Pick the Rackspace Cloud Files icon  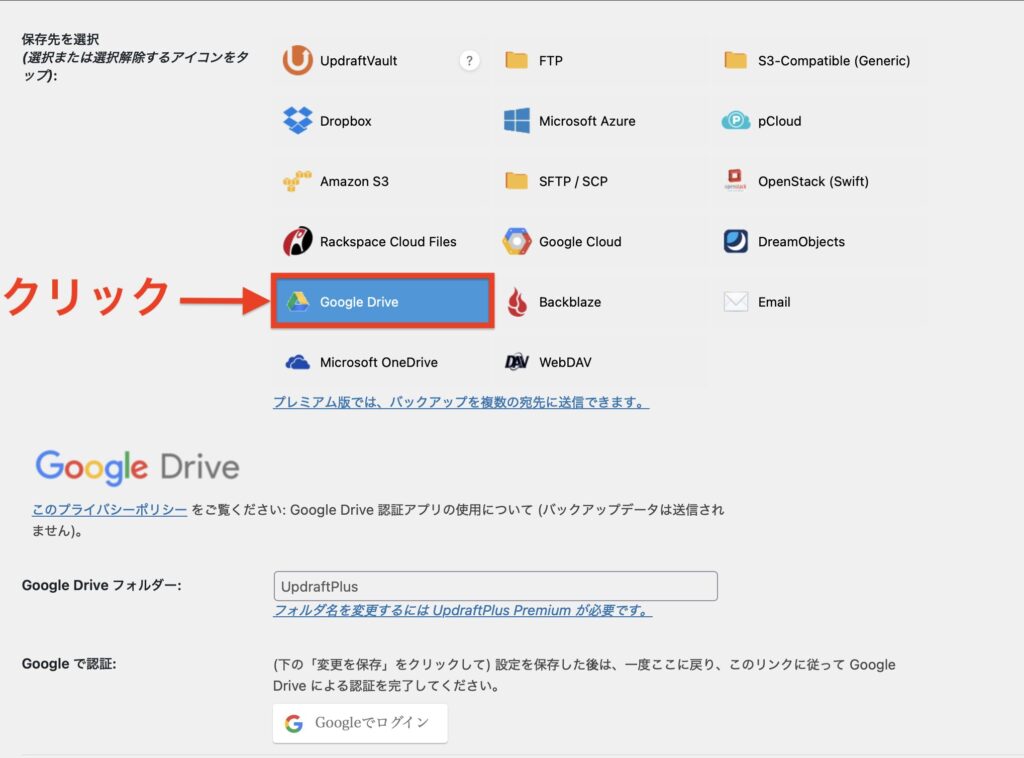pyautogui.click(x=298, y=242)
